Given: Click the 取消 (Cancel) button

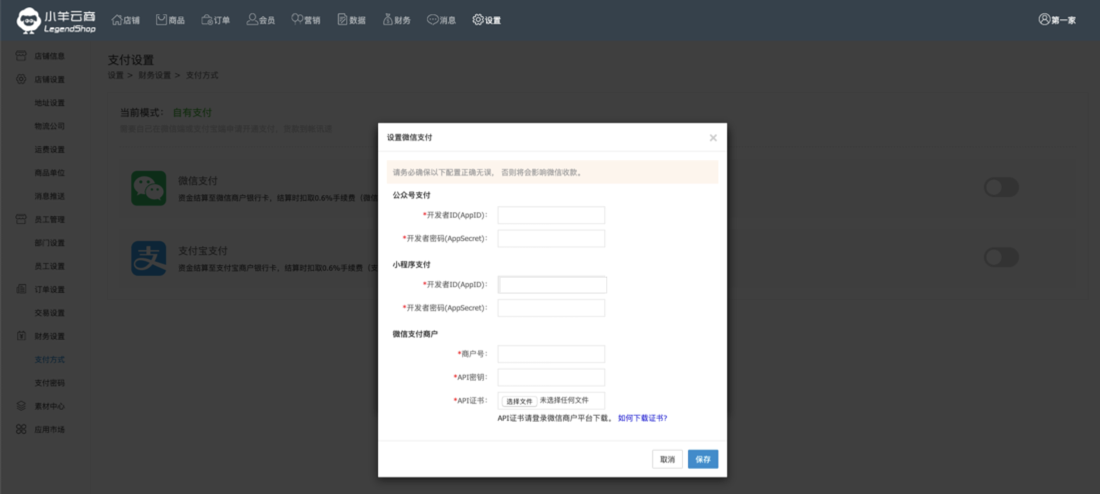Looking at the screenshot, I should click(667, 459).
